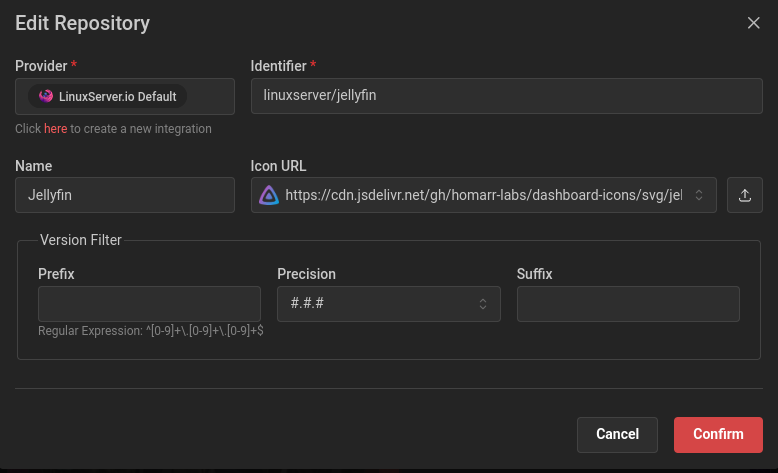Viewport: 778px width, 473px height.
Task: Open the Precision dropdown showing #.#.#
Action: tap(388, 304)
